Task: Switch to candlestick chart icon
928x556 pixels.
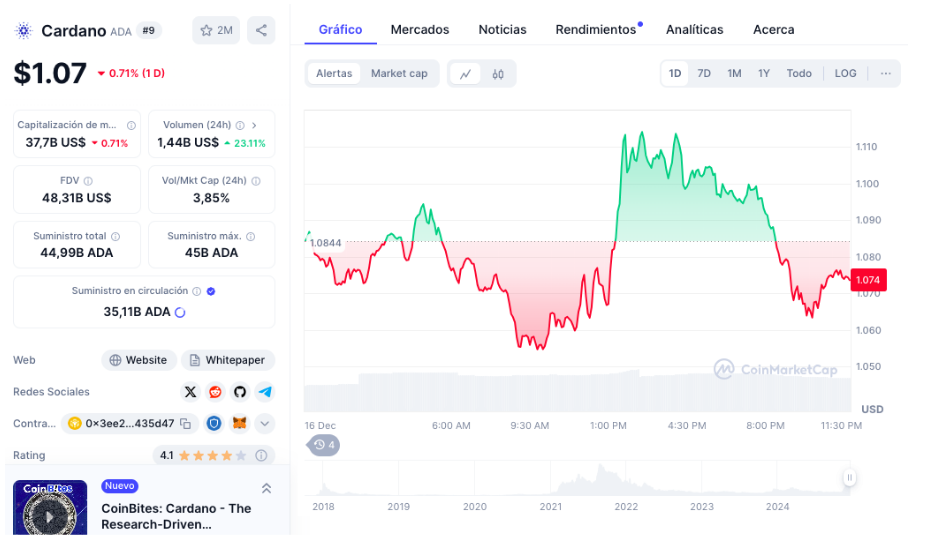Action: point(498,74)
